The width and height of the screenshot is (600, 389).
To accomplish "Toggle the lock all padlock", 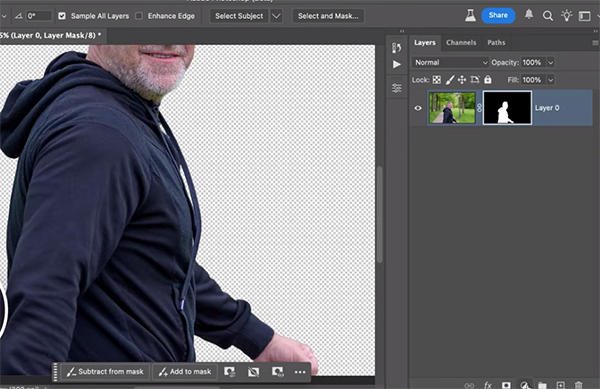I will (488, 79).
